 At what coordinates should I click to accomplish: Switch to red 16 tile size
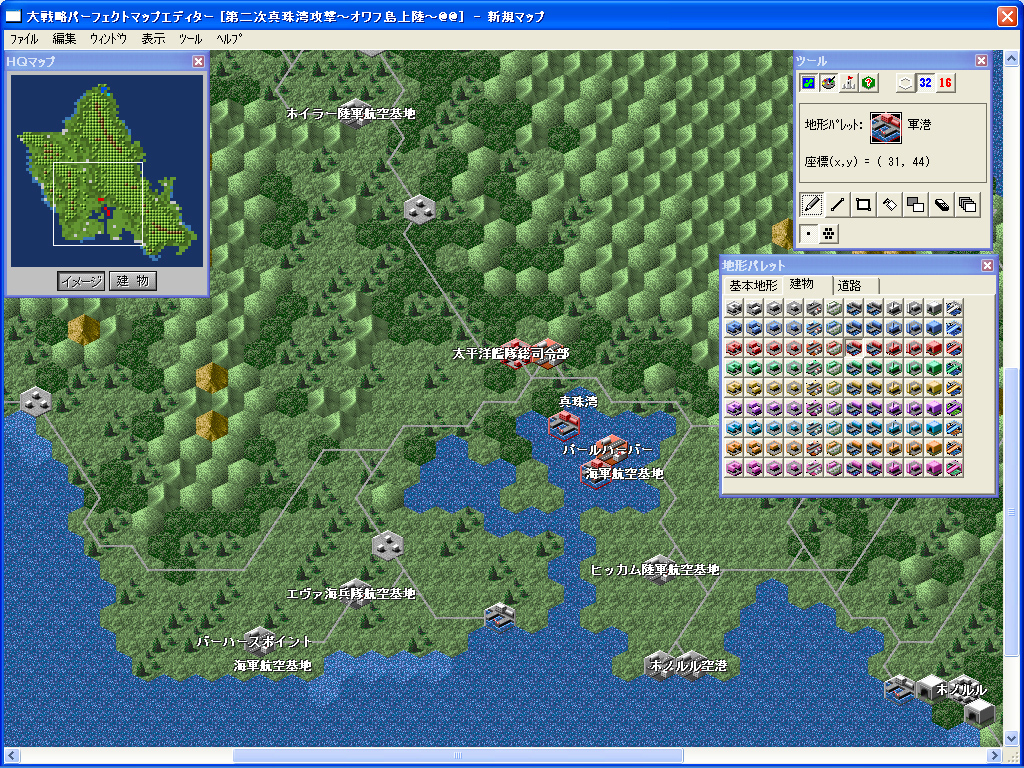tap(945, 83)
